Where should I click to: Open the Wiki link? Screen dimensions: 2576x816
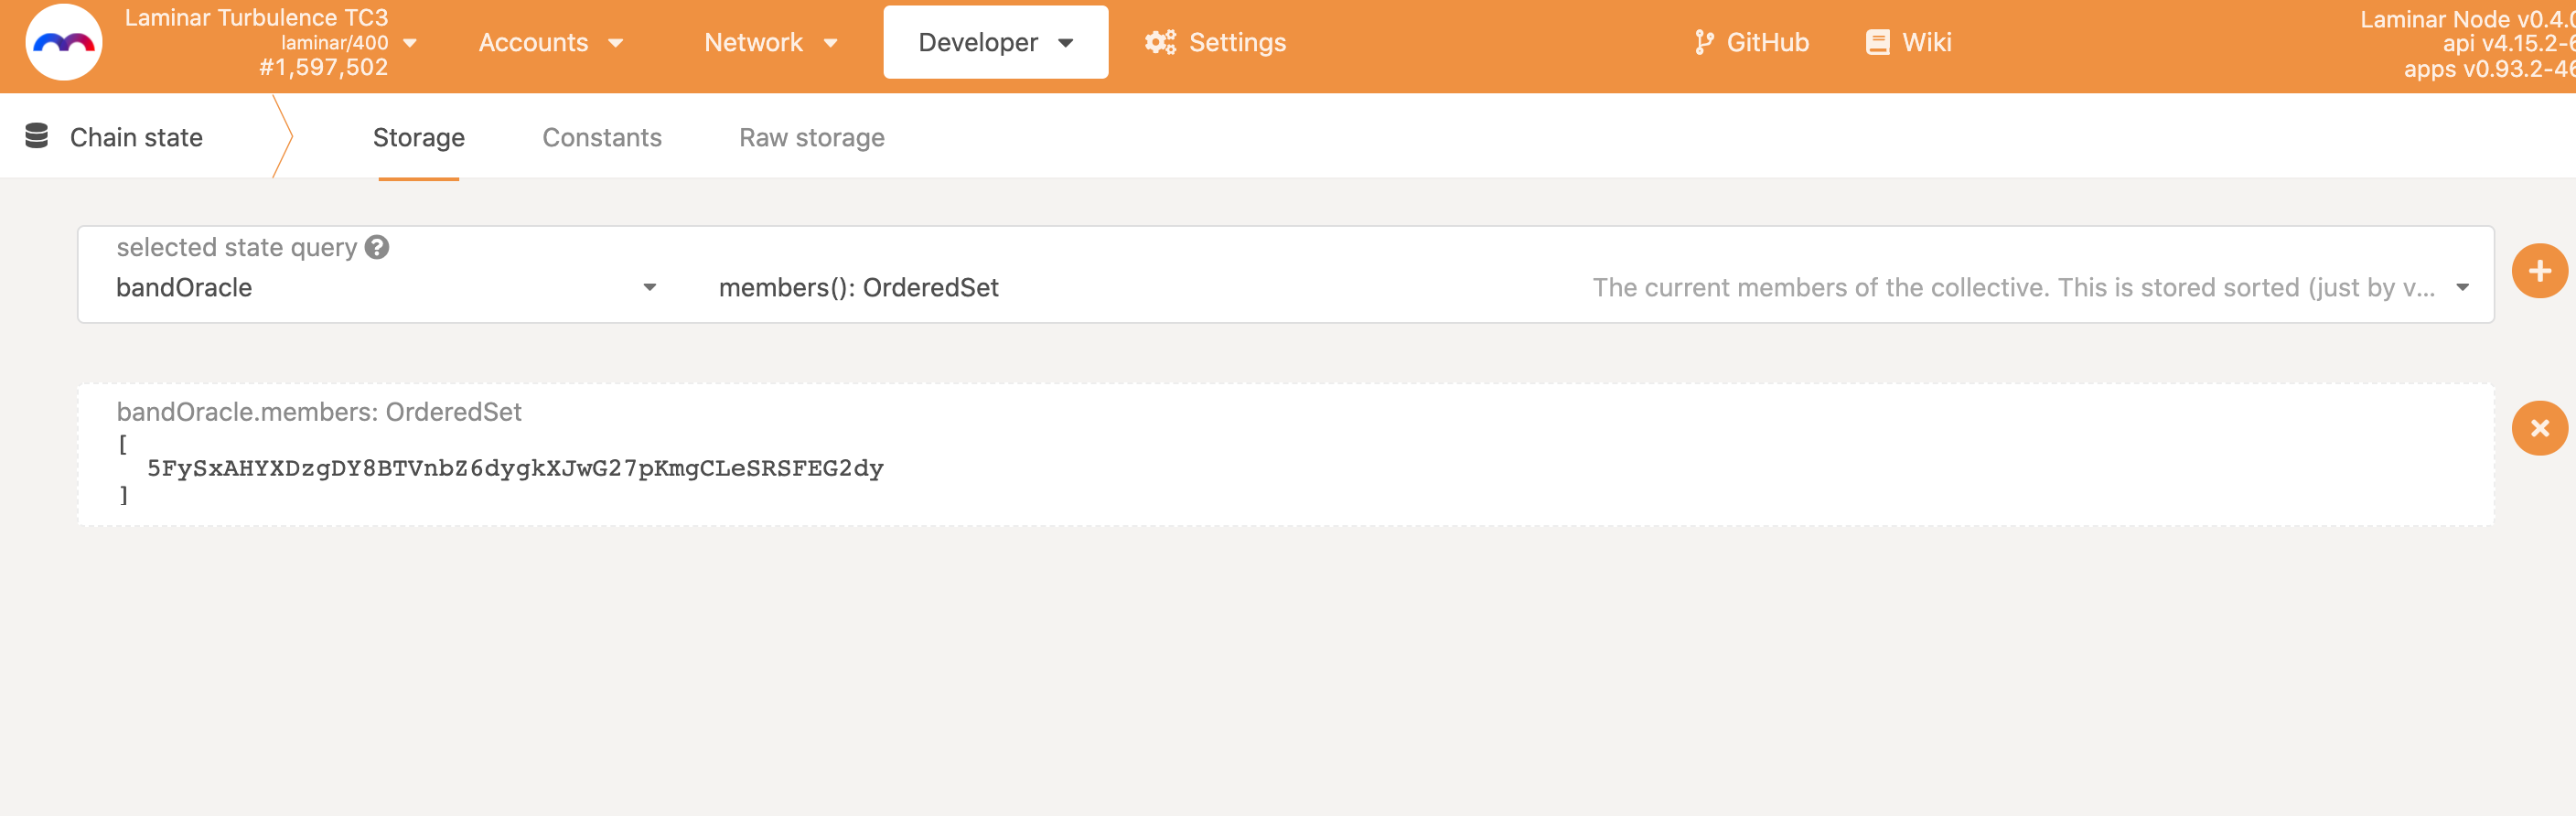coord(1908,42)
